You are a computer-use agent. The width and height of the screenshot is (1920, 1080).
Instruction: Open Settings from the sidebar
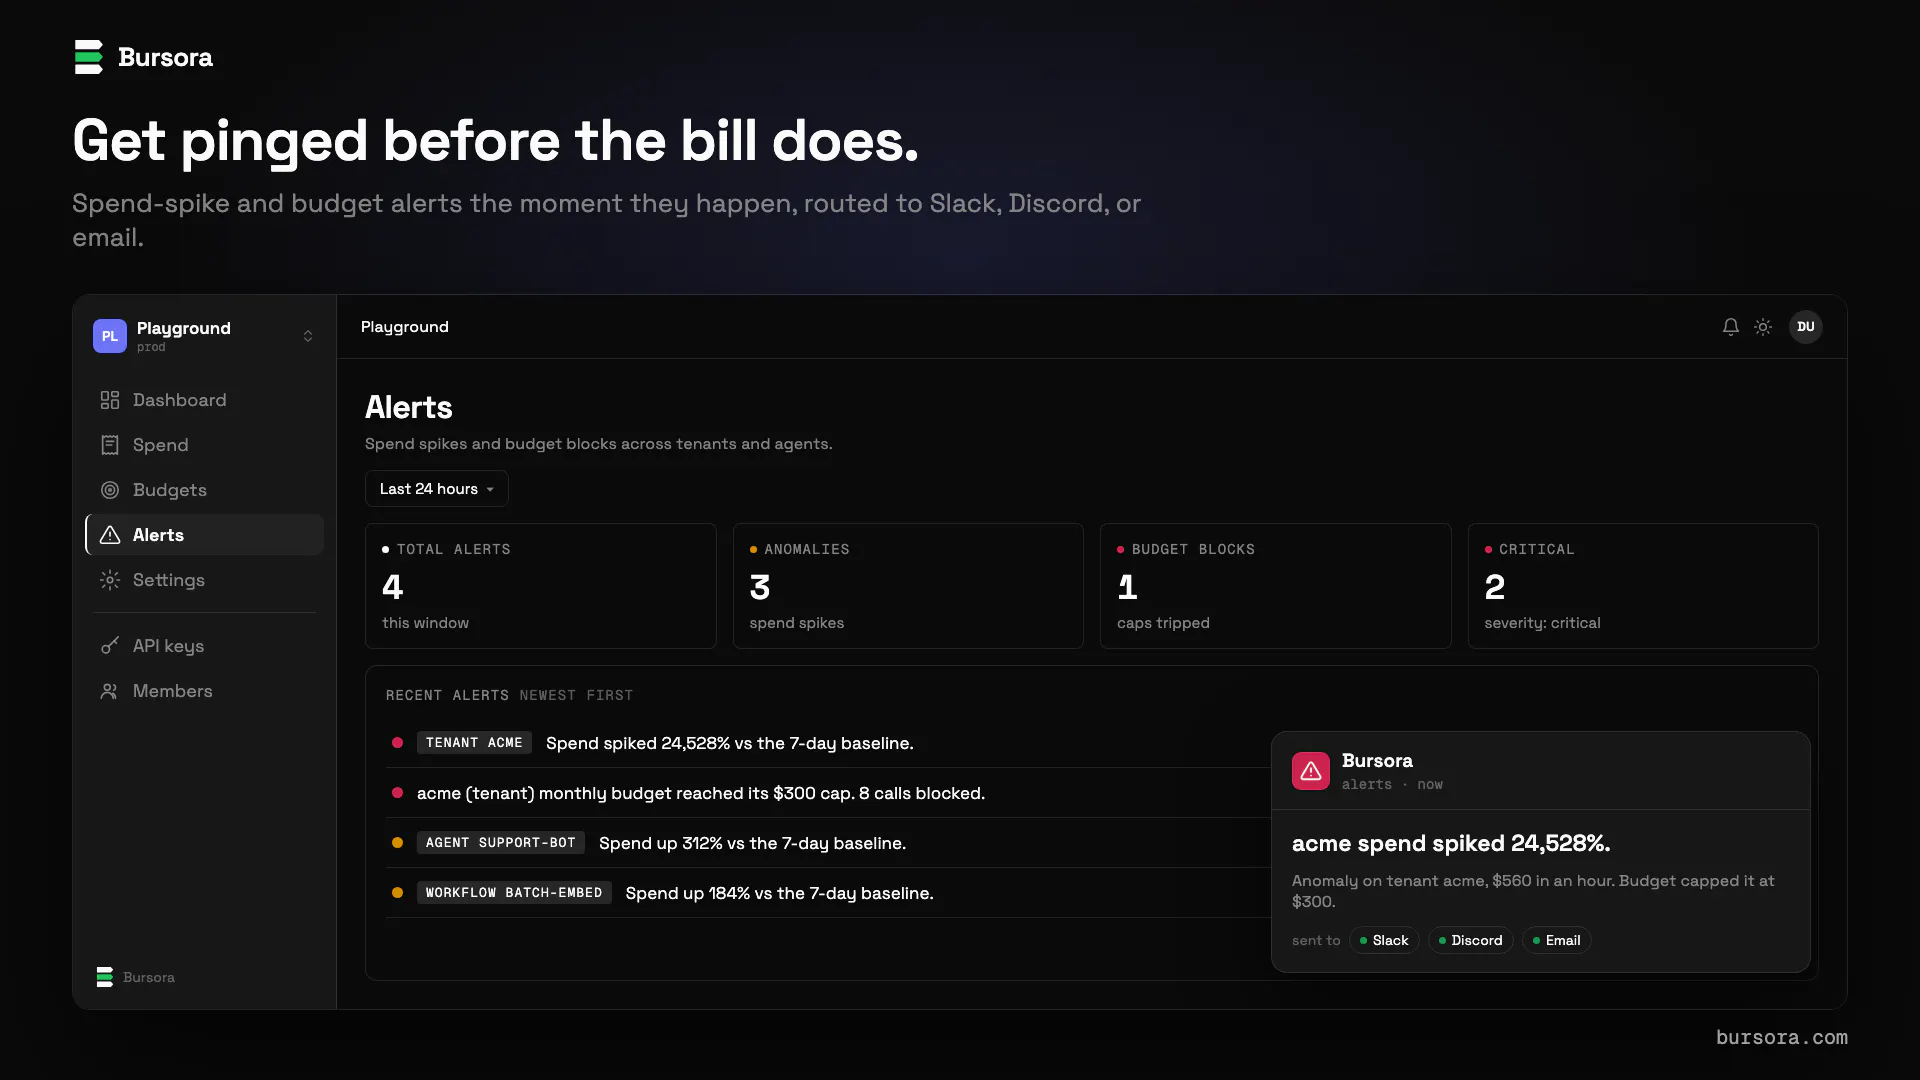[204, 580]
